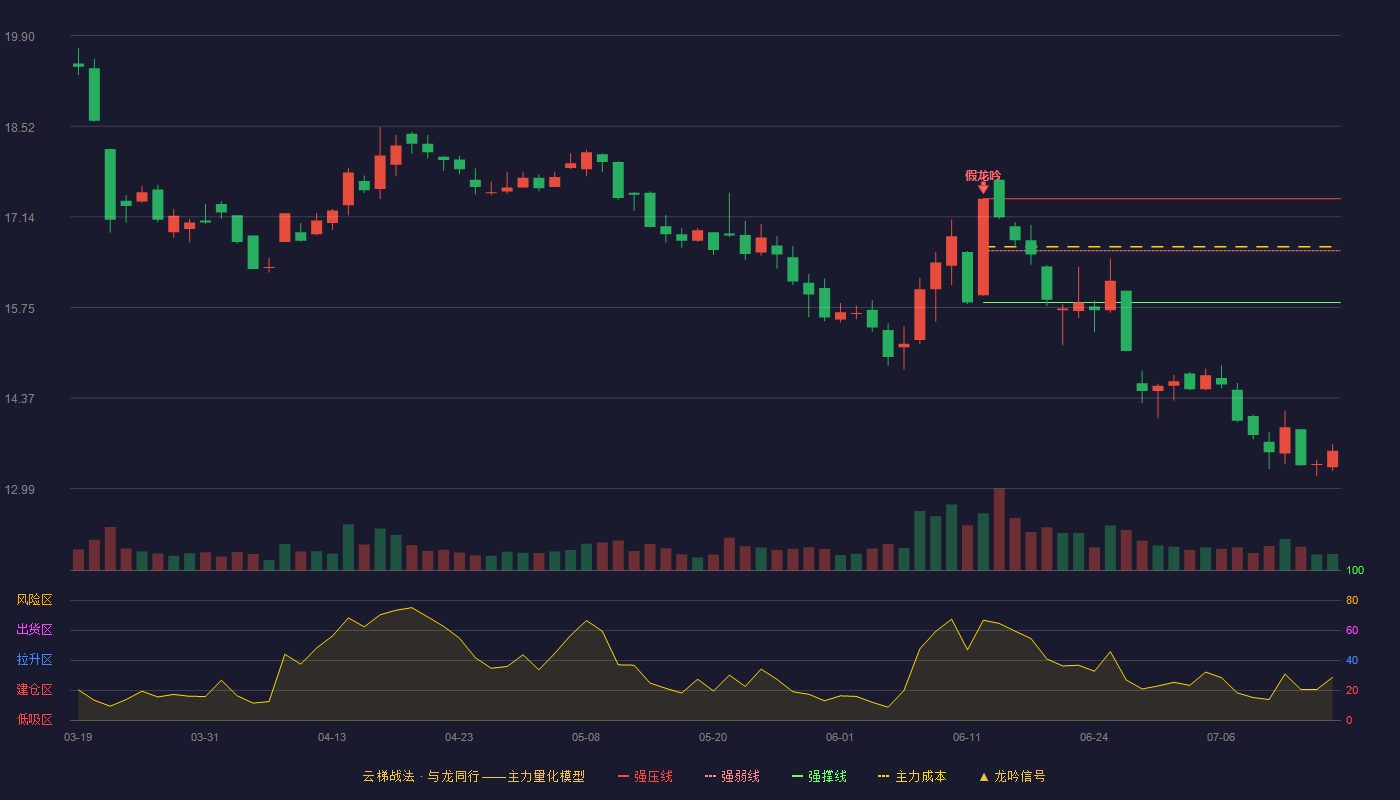Viewport: 1400px width, 800px height.
Task: Toggle the 主力成本 legend entry
Action: tap(912, 776)
